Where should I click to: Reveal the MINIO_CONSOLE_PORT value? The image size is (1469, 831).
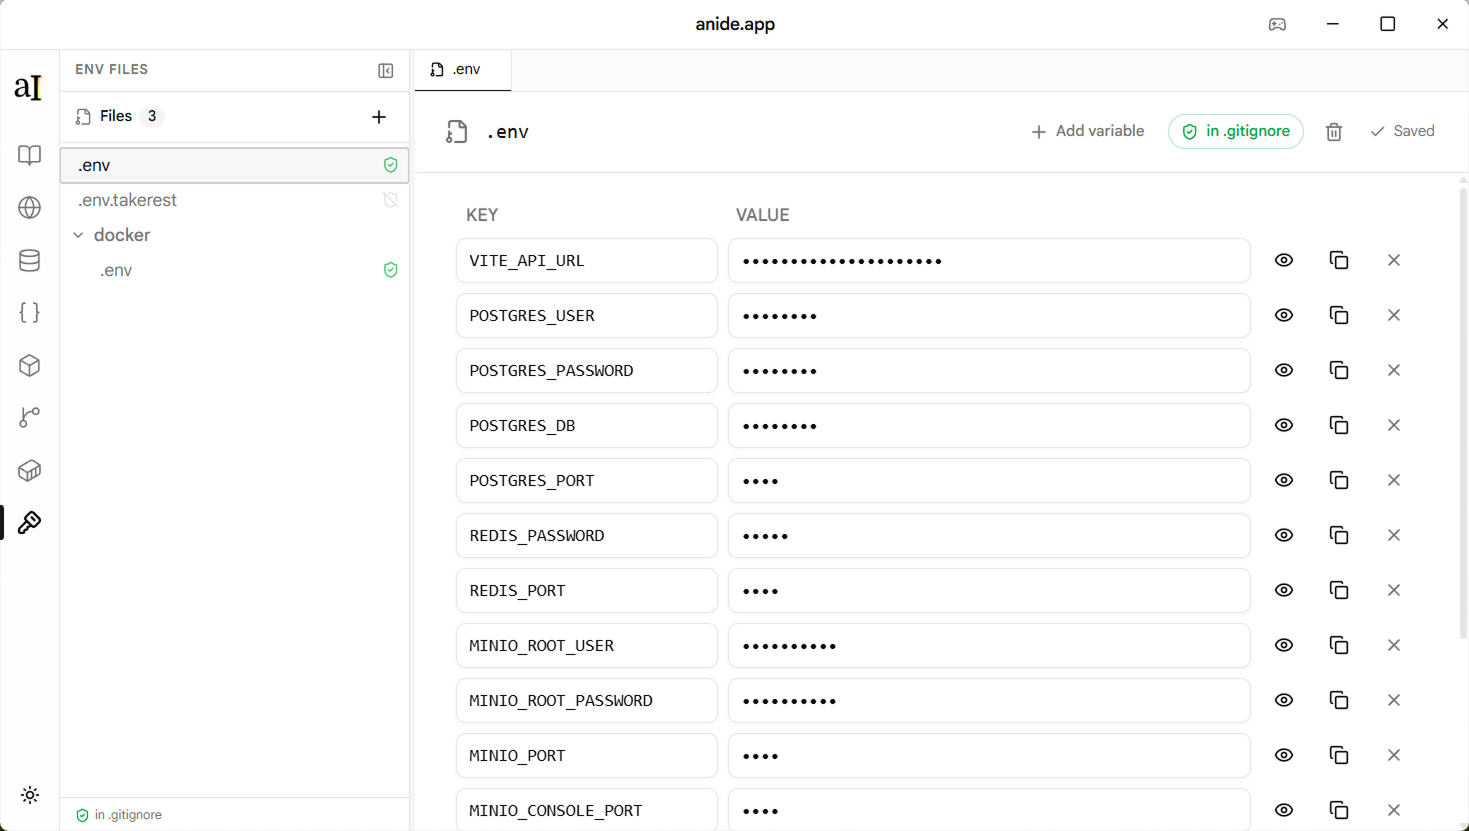pos(1284,810)
